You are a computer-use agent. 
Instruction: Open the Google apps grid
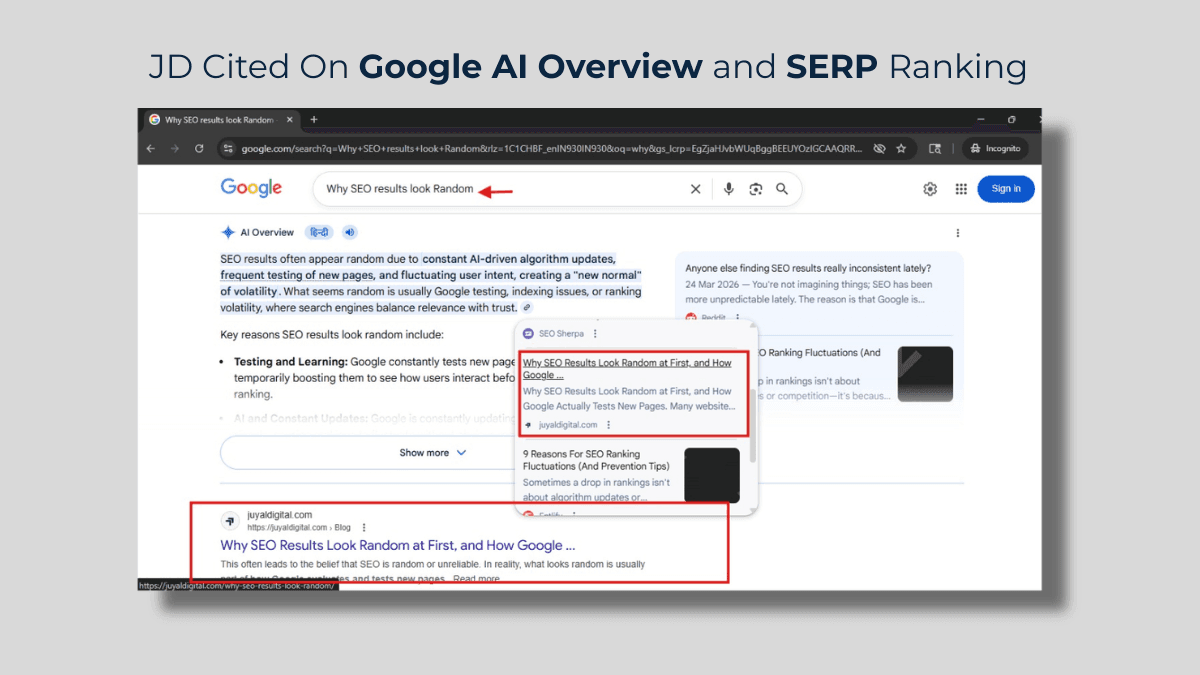[x=961, y=189]
